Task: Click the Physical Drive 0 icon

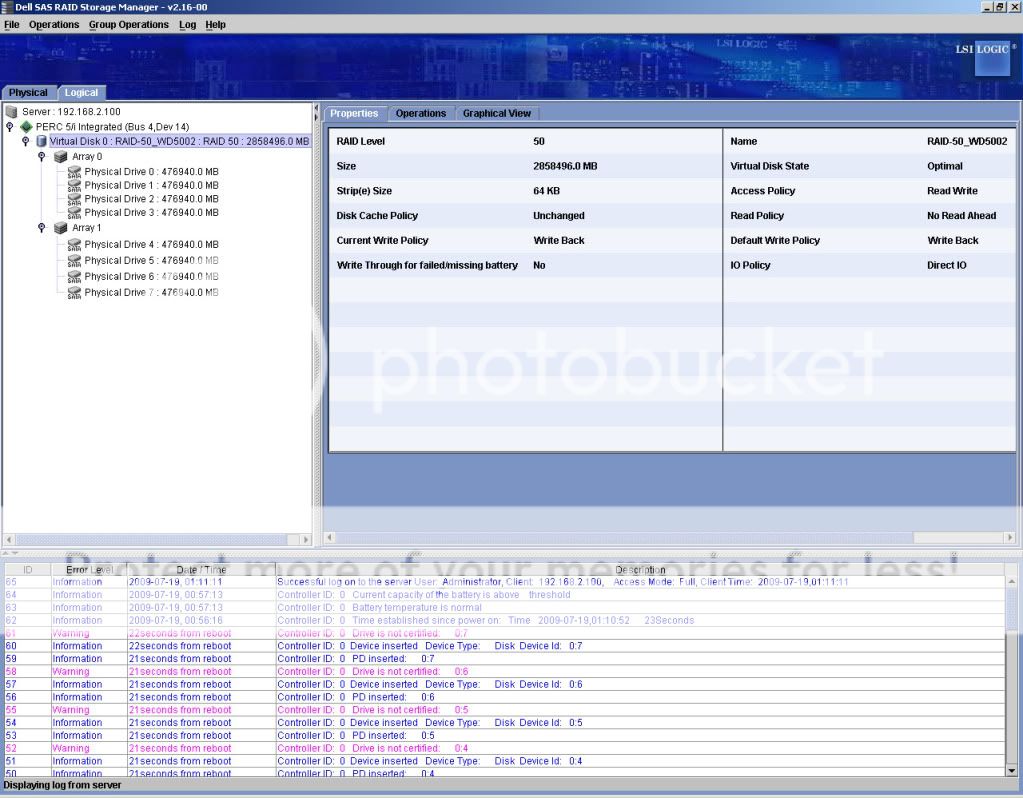Action: click(x=74, y=172)
